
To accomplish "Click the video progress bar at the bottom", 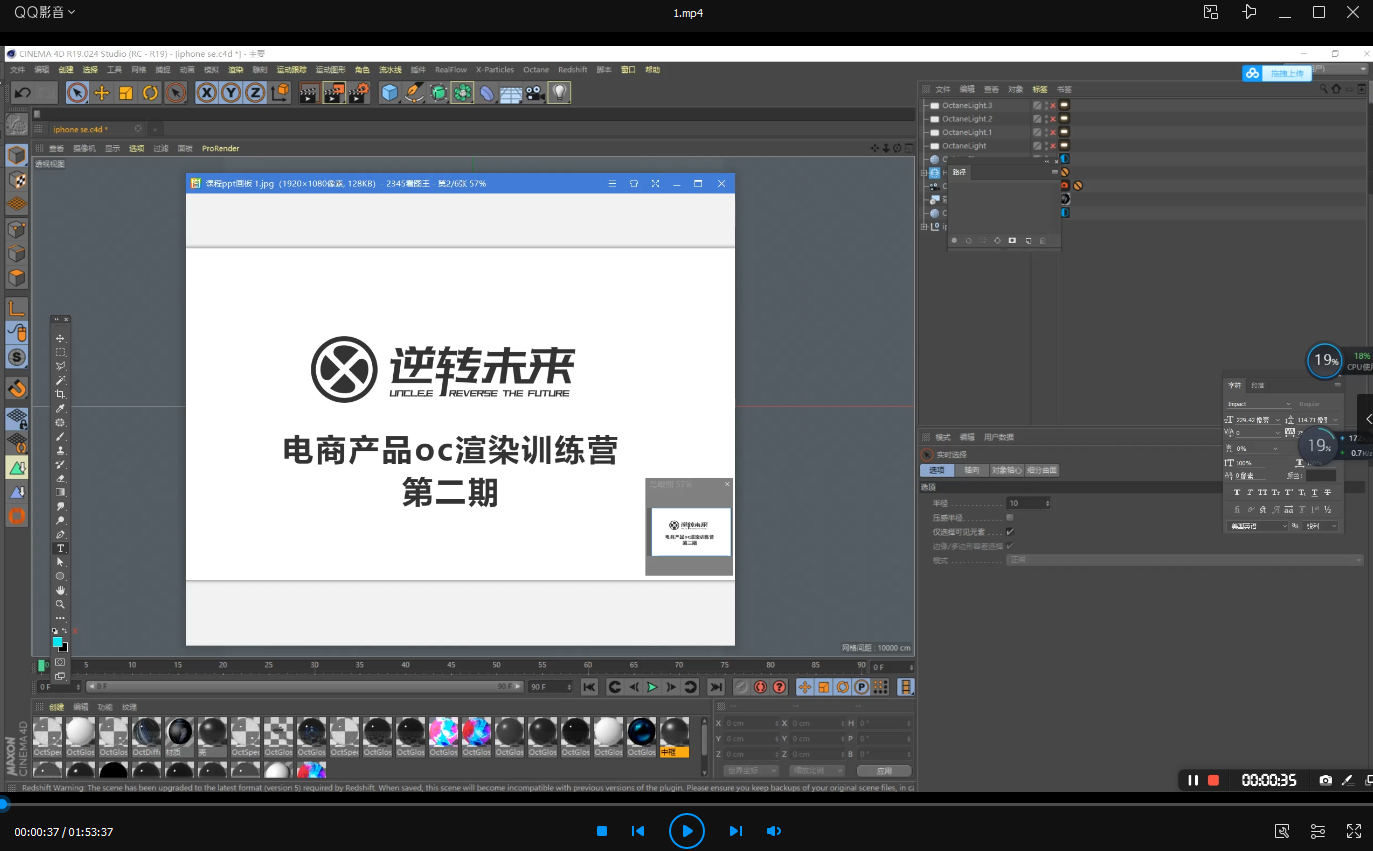I will (x=686, y=804).
